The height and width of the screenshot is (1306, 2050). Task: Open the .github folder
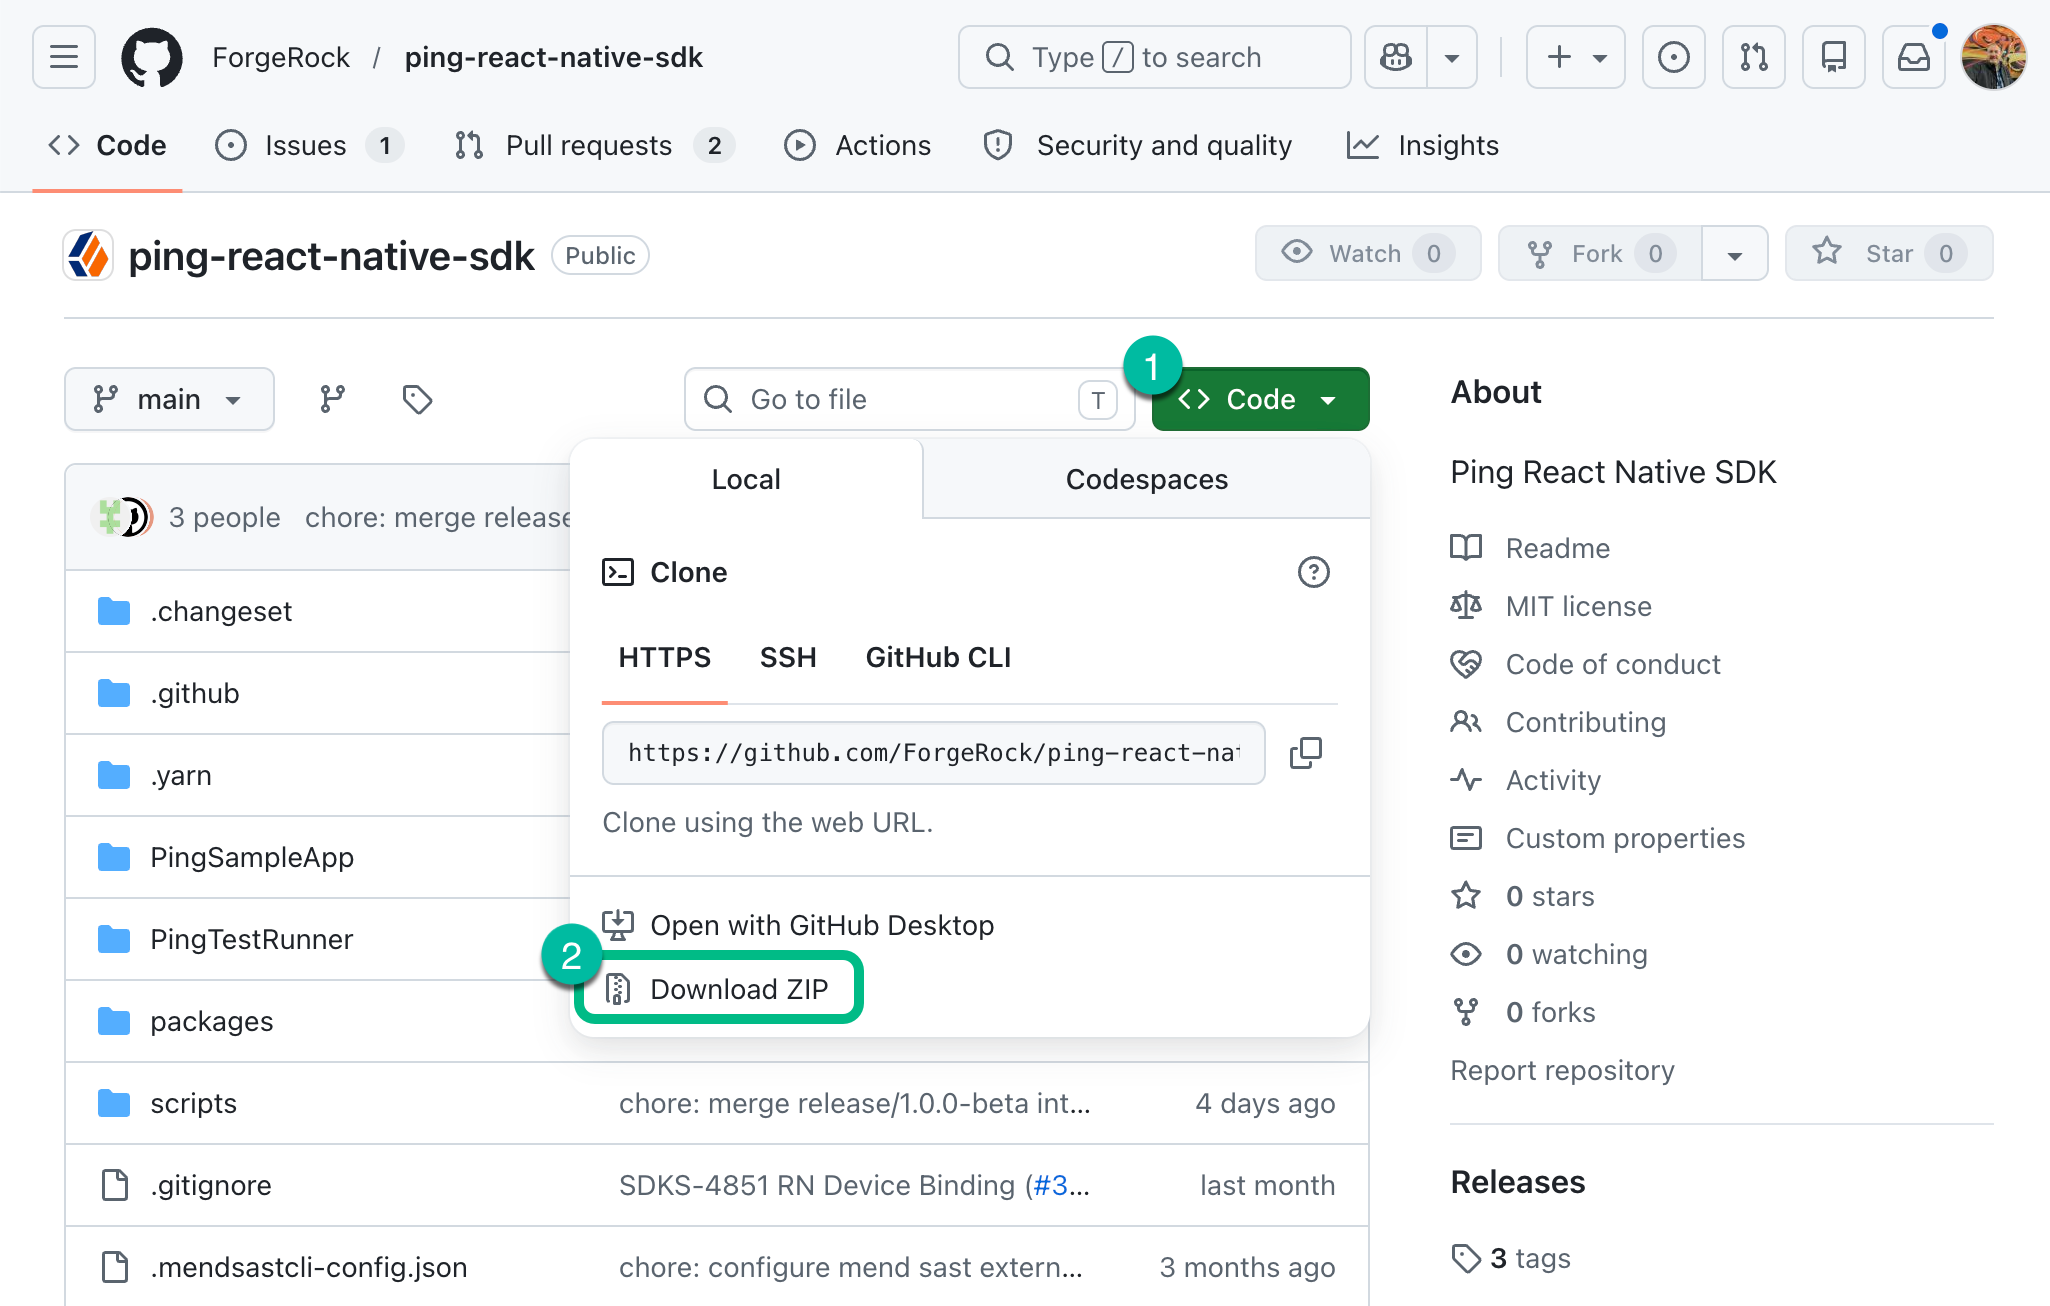[x=195, y=693]
